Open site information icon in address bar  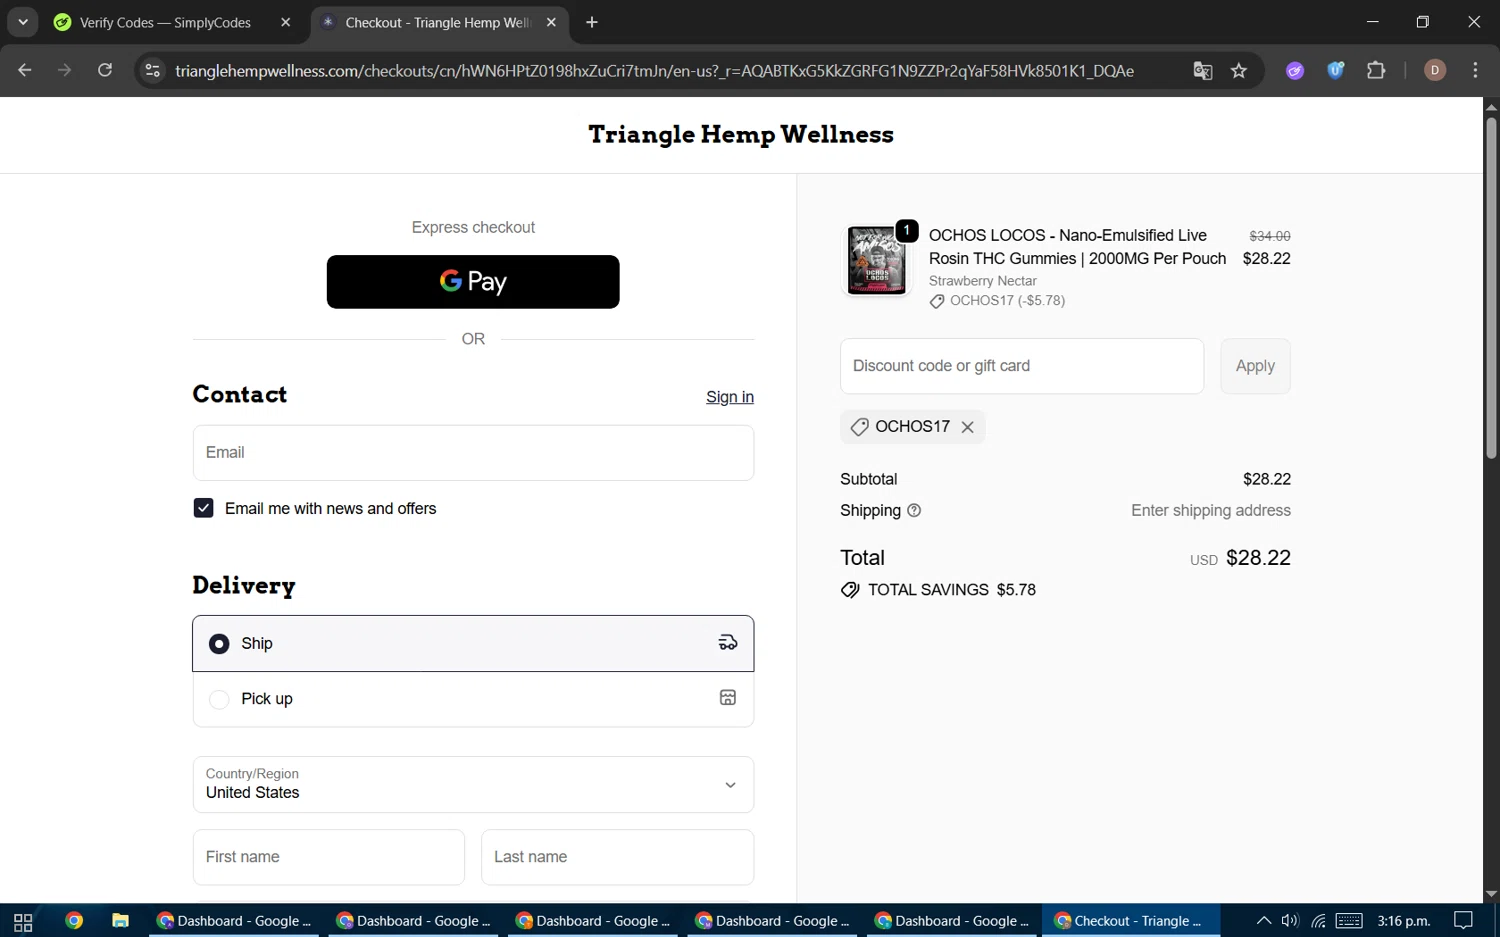153,70
